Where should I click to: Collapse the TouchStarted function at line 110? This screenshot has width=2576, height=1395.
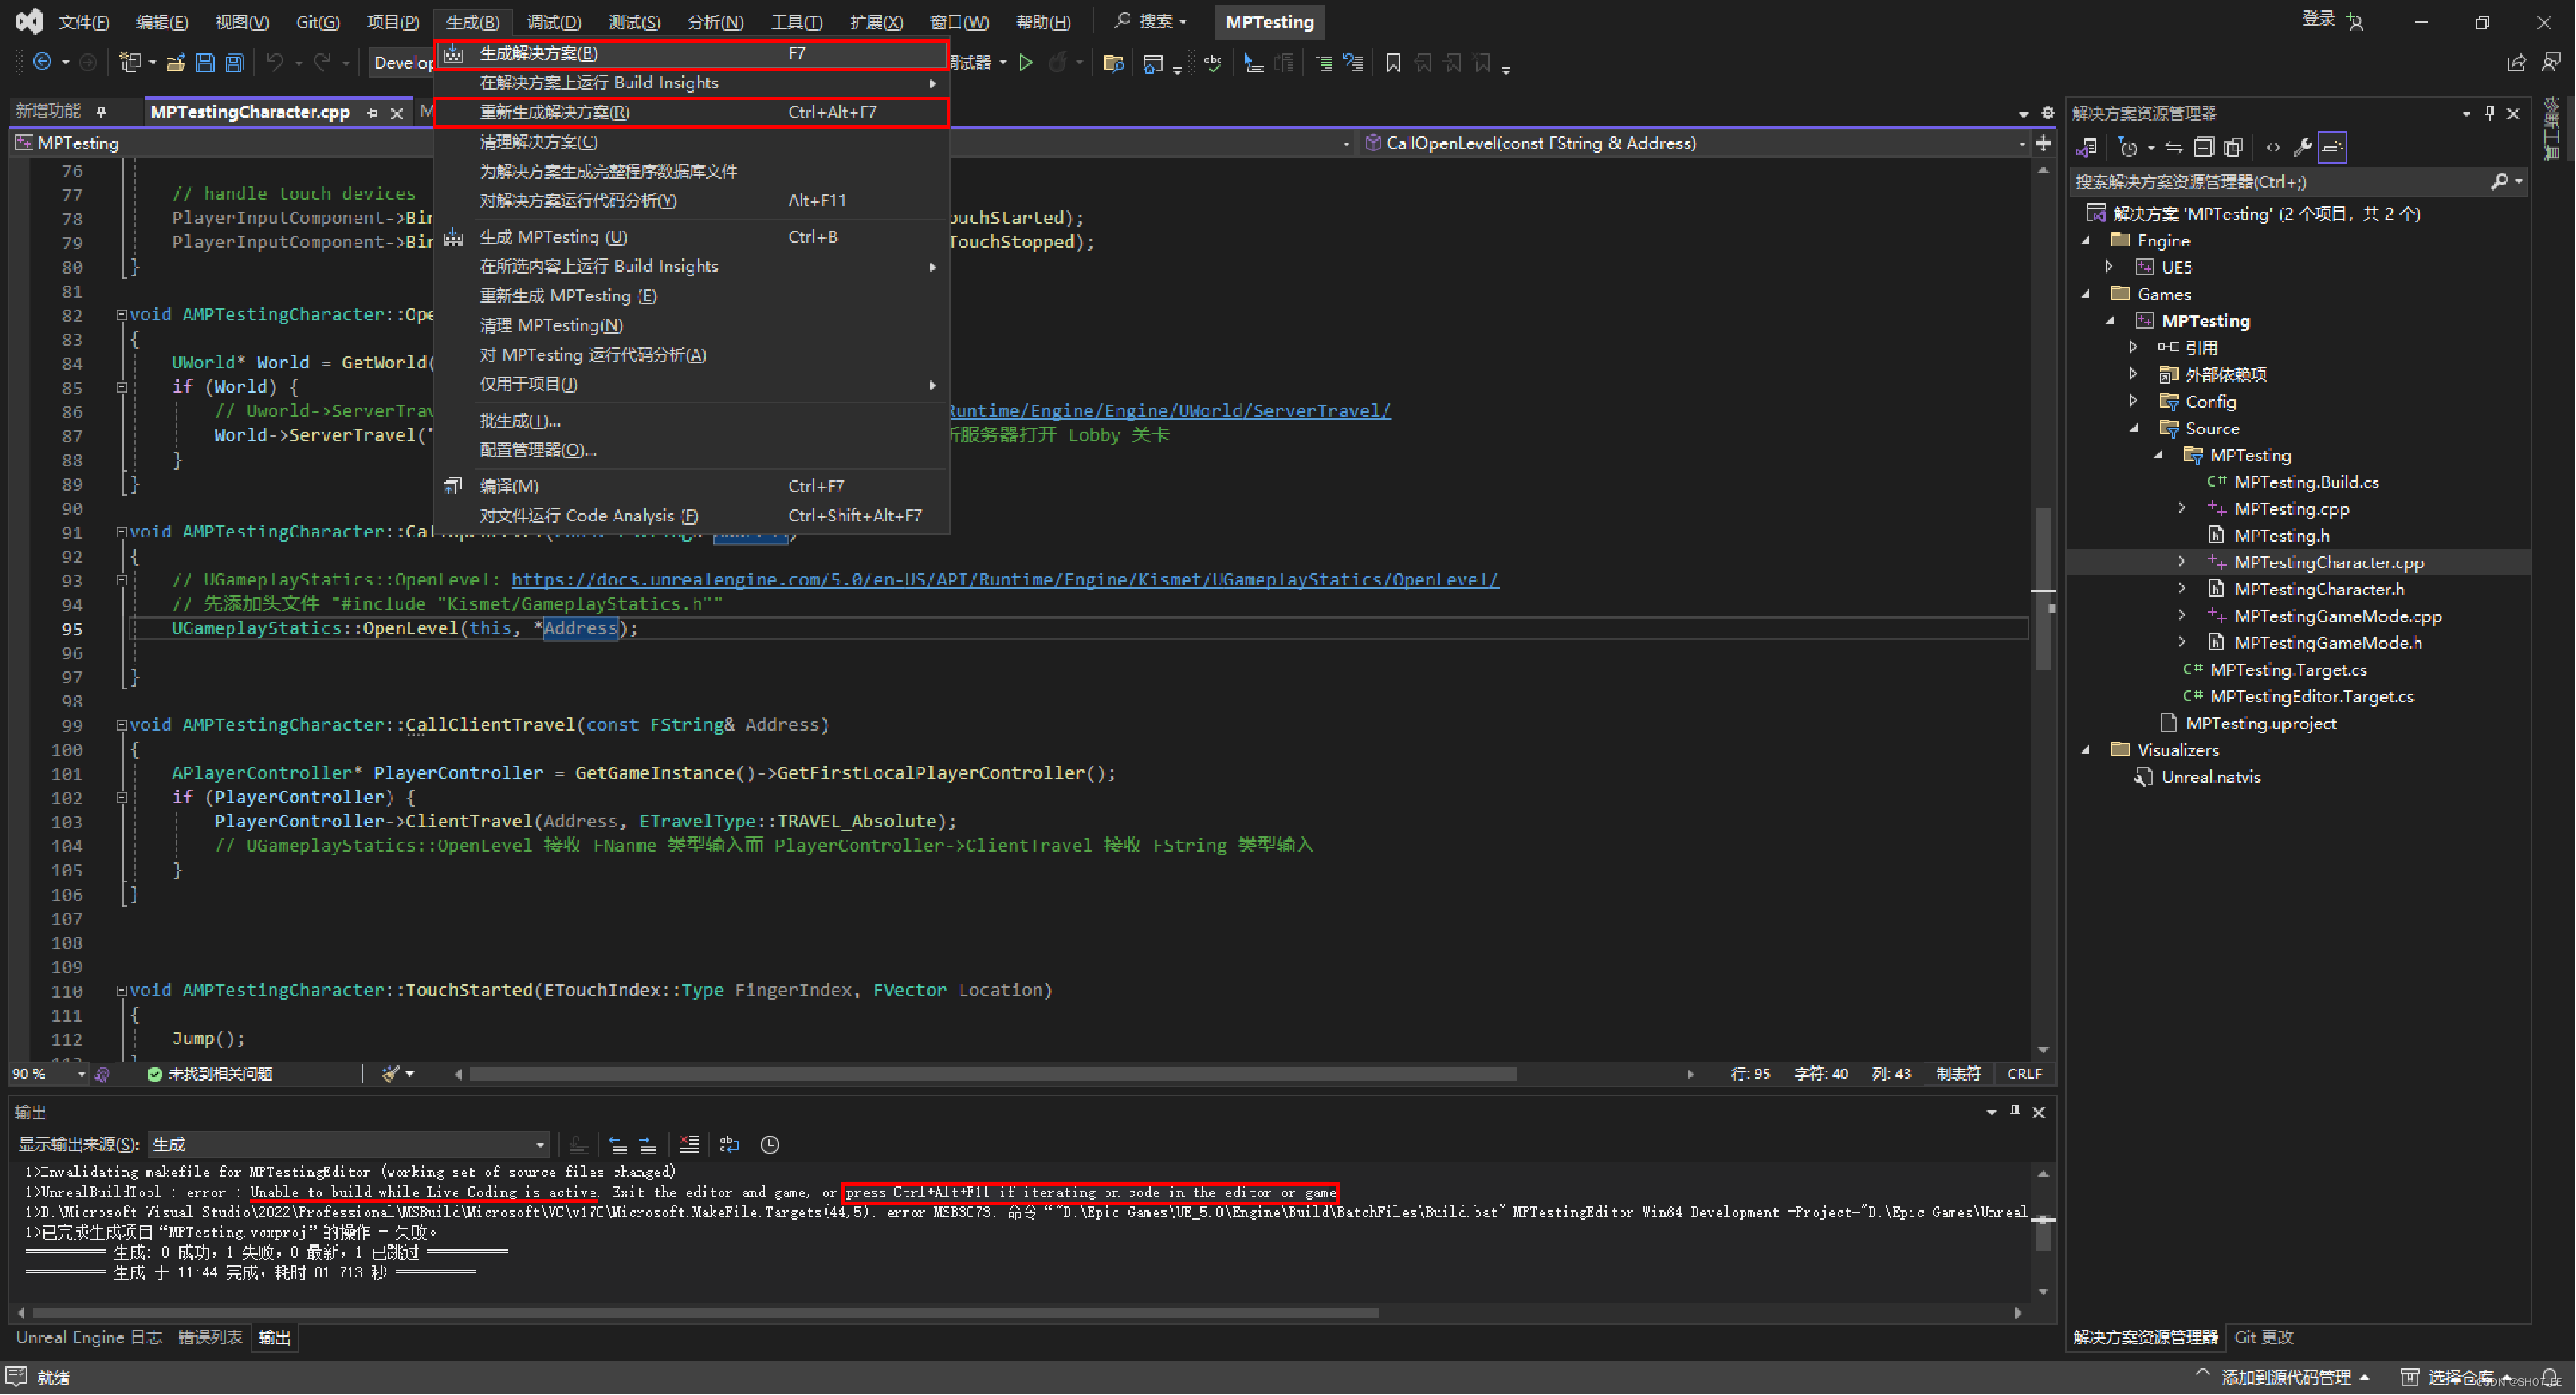(121, 991)
